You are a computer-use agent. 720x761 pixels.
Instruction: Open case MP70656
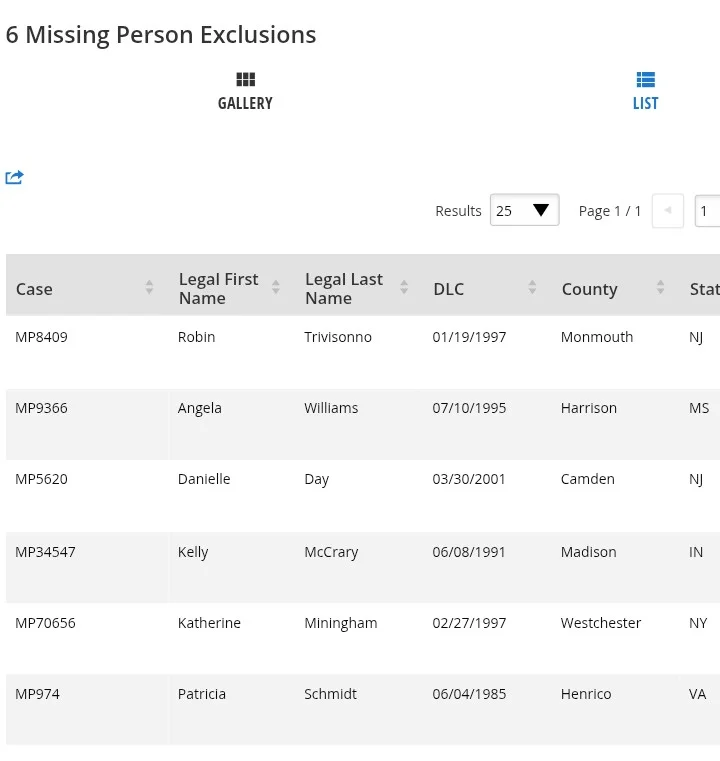click(45, 623)
